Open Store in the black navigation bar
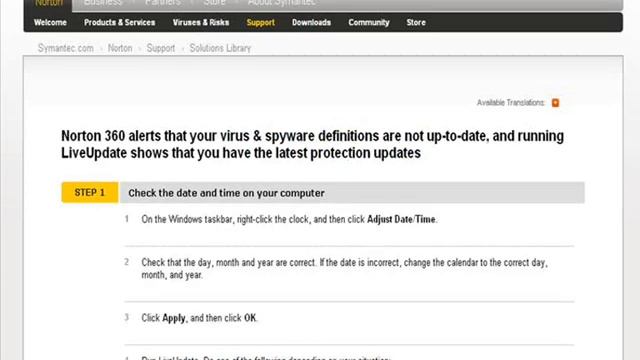The width and height of the screenshot is (640, 360). coord(416,22)
